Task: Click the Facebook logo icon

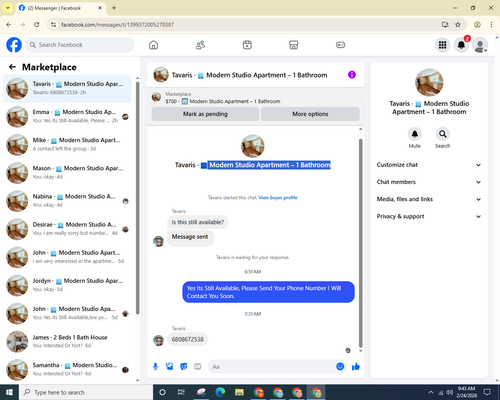Action: coord(14,45)
